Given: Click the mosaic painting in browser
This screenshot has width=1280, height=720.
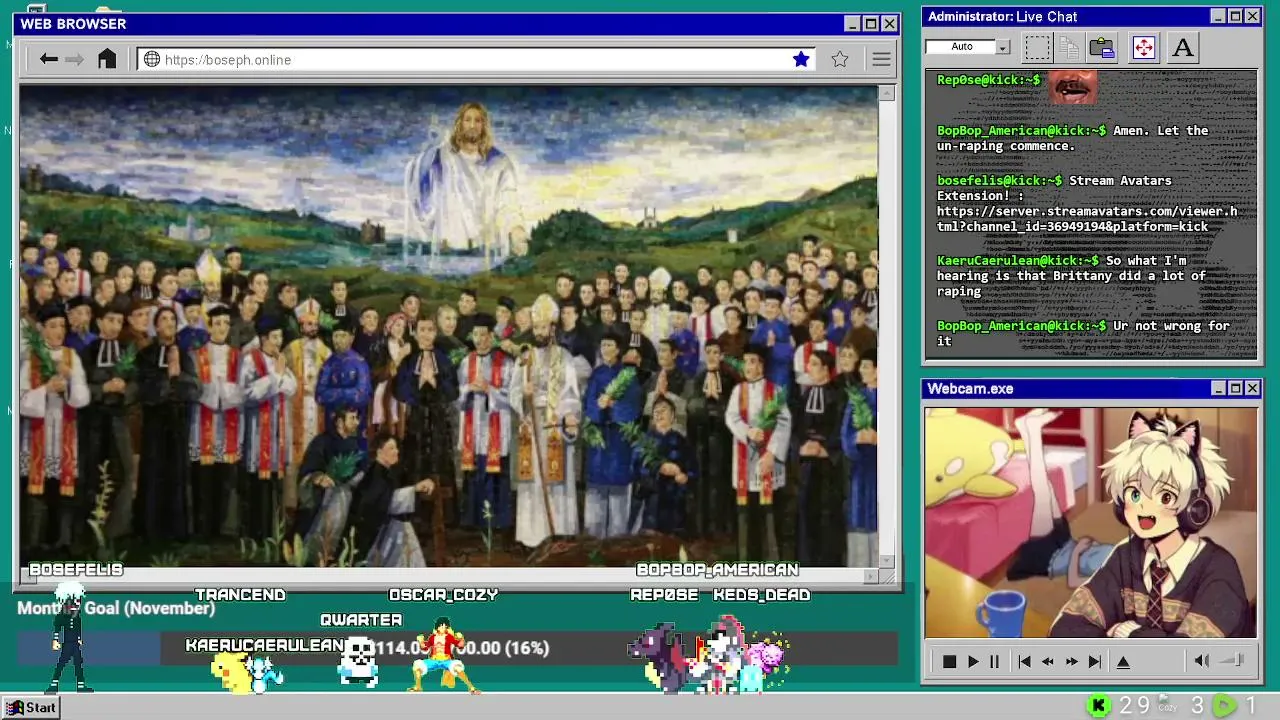Looking at the screenshot, I should tap(448, 326).
